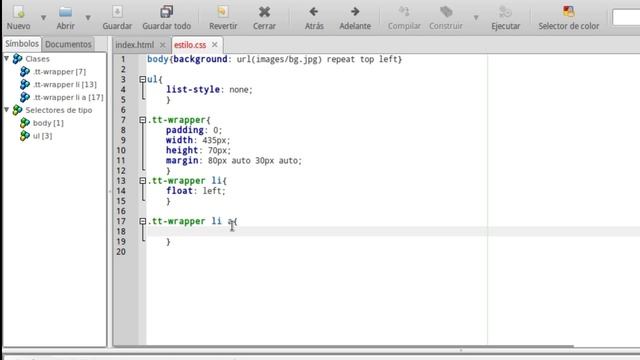Click the editor horizontal scrollbar
This screenshot has height=360, width=640.
(x=343, y=346)
